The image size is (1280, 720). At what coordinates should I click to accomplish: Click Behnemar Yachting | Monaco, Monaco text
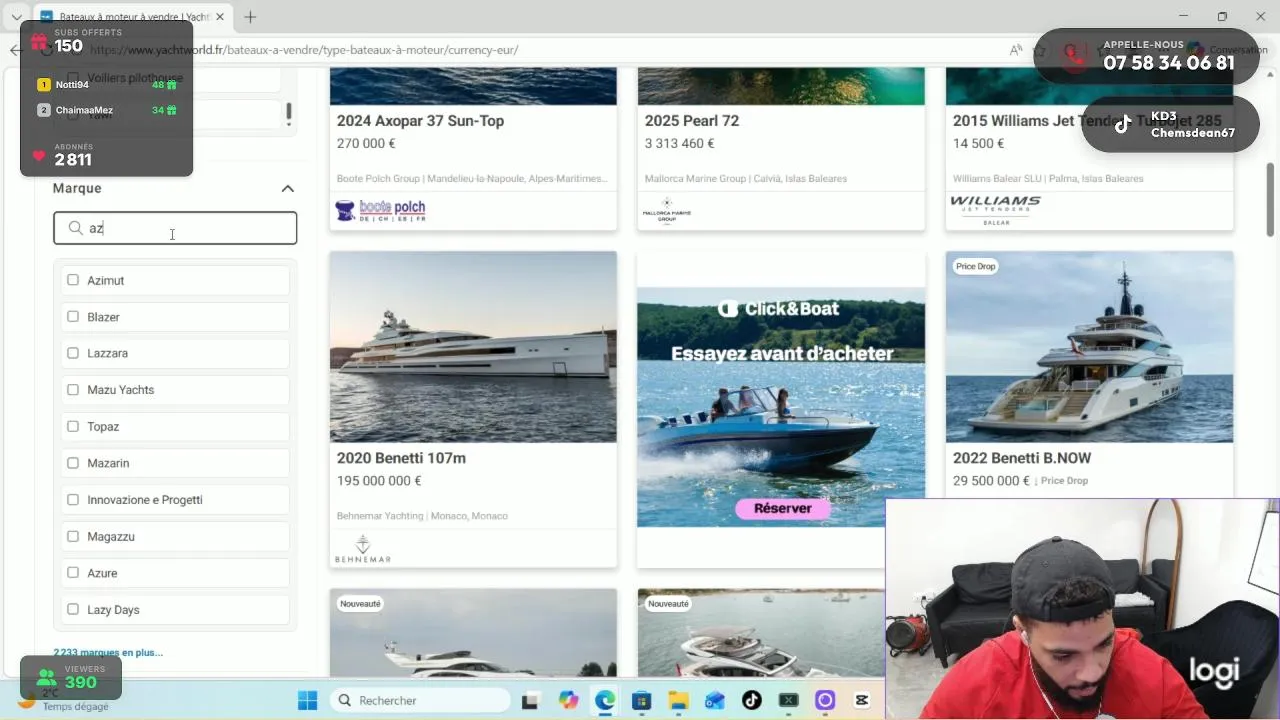click(x=422, y=516)
